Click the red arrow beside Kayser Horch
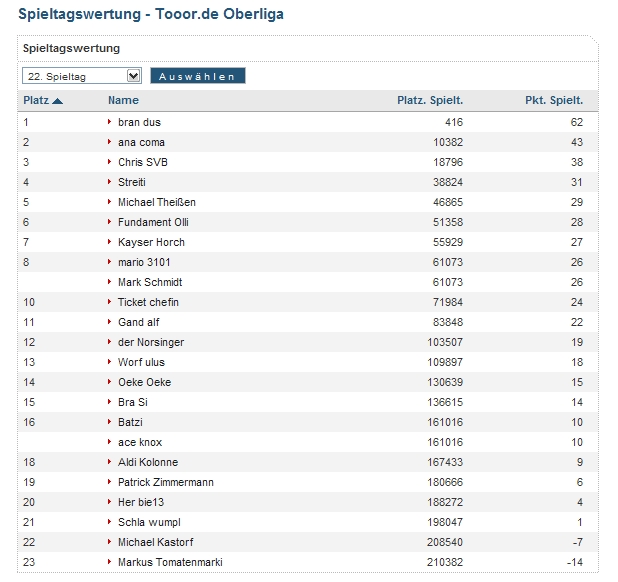Screen dimensions: 618x582 pos(110,242)
